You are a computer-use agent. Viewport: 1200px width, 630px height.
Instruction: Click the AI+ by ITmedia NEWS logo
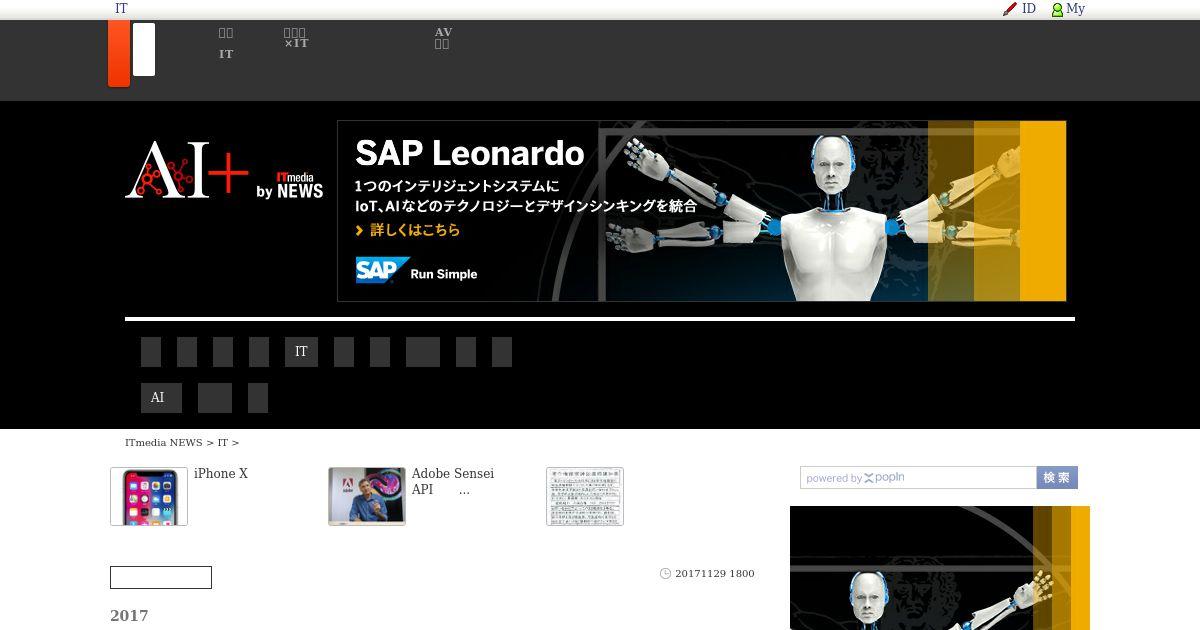coord(224,169)
